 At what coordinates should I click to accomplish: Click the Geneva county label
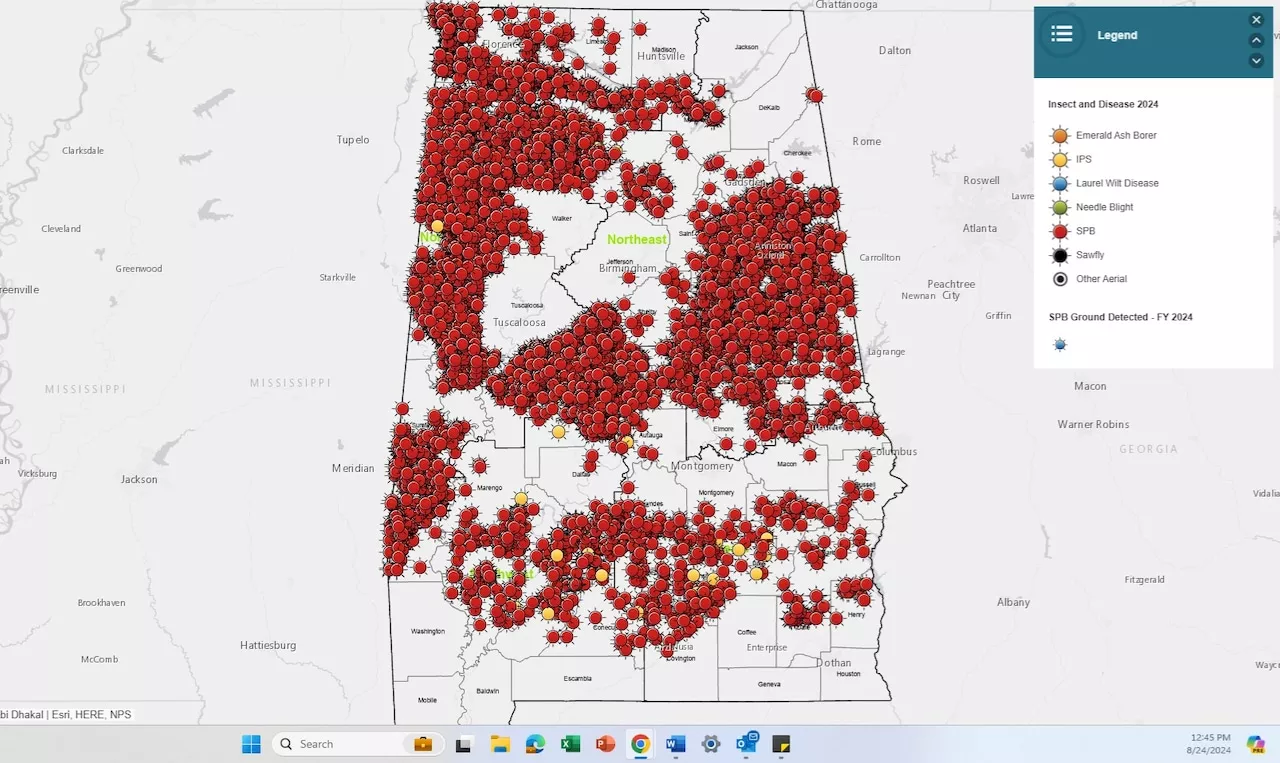coord(769,684)
